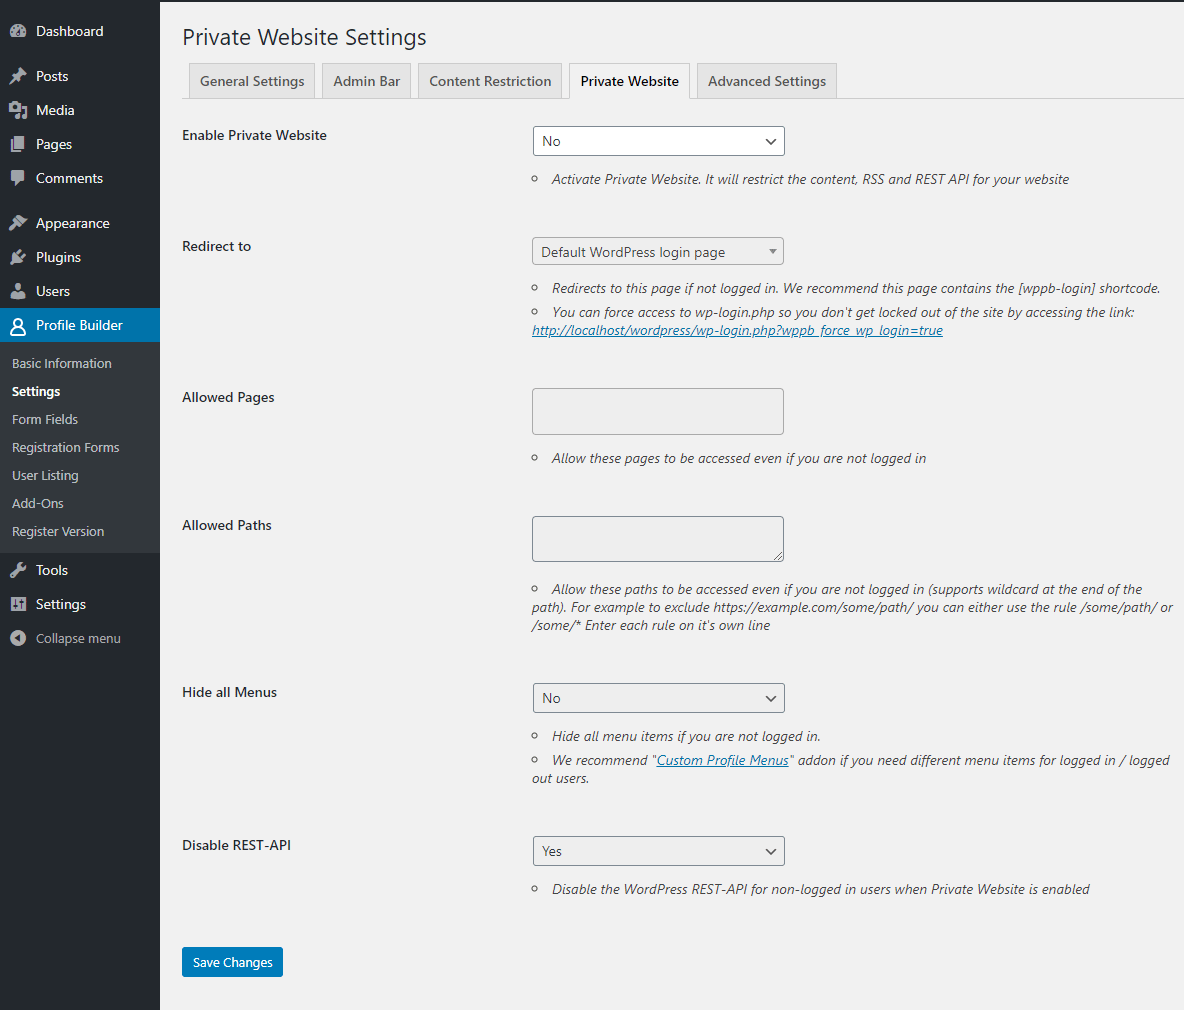
Task: Open the Redirect to page dropdown
Action: pyautogui.click(x=658, y=251)
